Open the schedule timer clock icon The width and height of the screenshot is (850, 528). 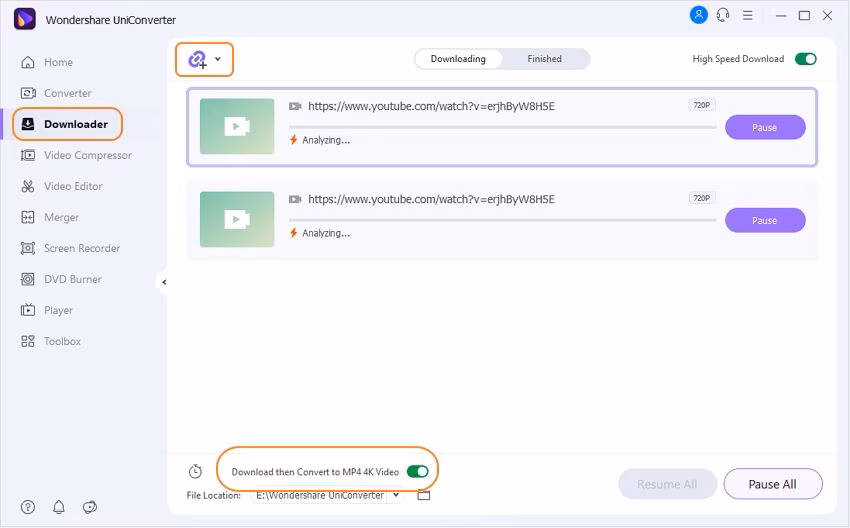click(x=195, y=471)
